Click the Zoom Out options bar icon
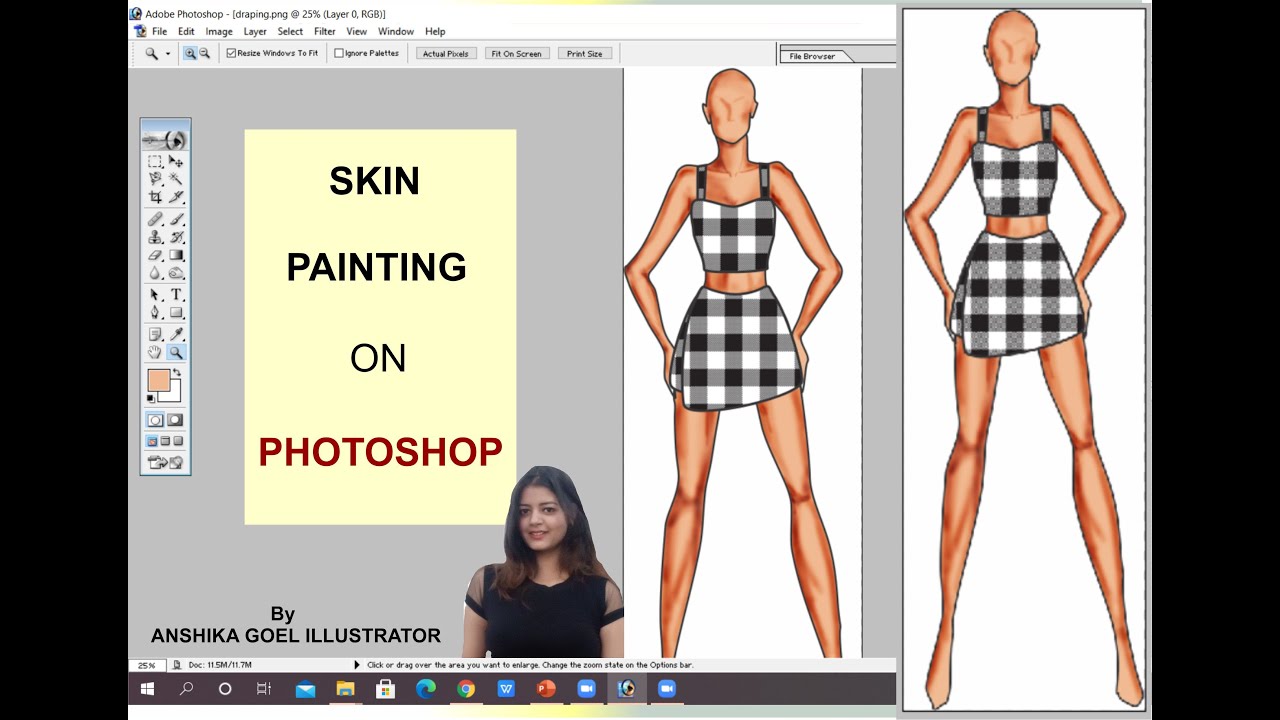 [x=204, y=54]
